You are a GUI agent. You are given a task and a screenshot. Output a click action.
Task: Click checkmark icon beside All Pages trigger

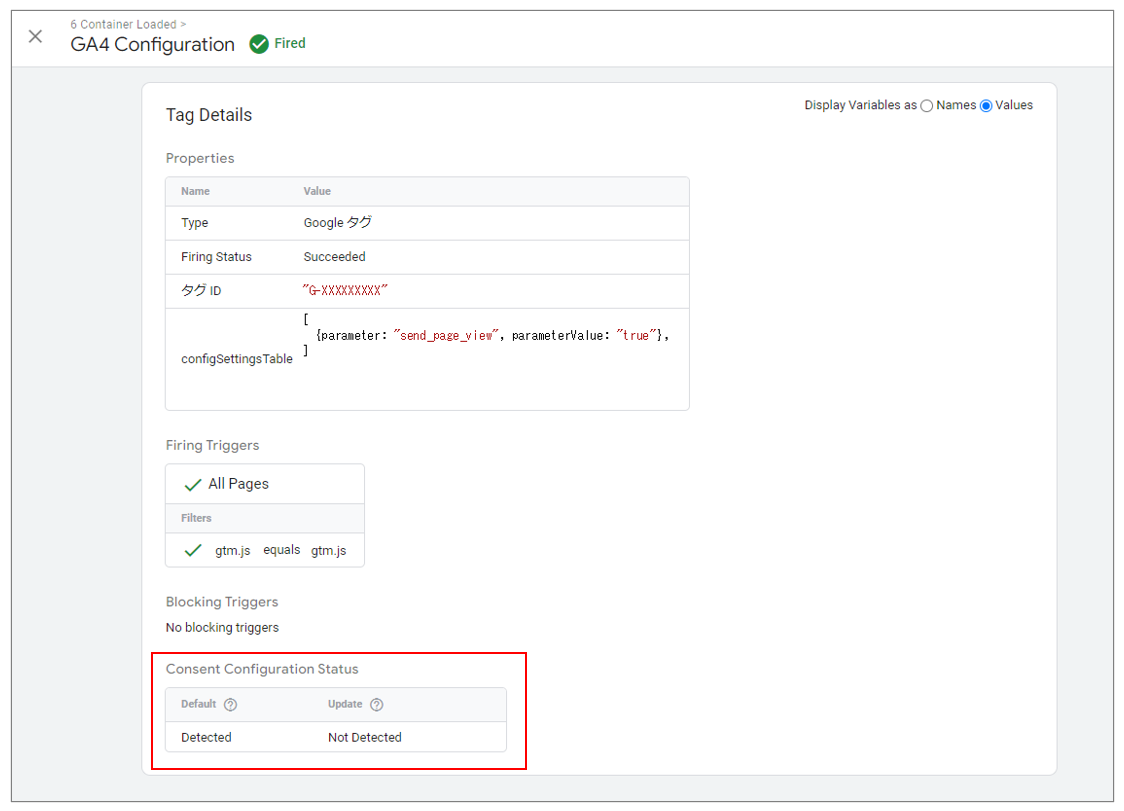pyautogui.click(x=193, y=485)
